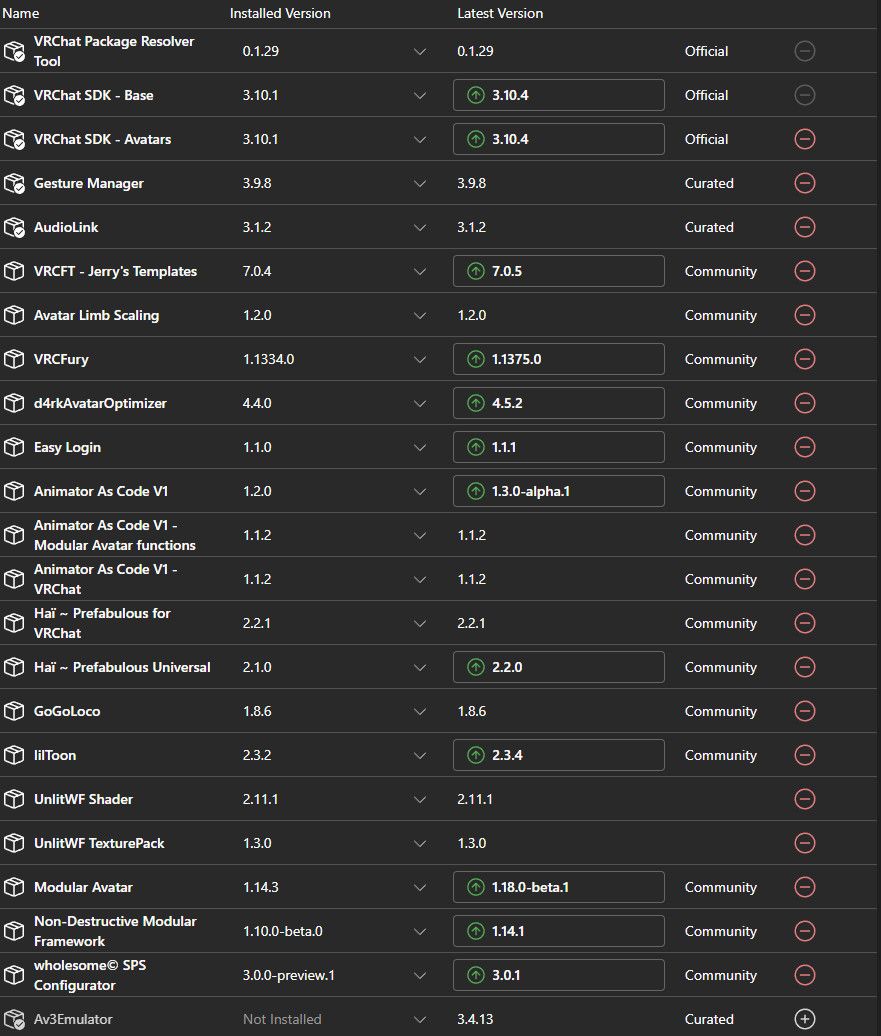881x1036 pixels.
Task: Click the latest version 3.4.13 of Av3Emulator
Action: 475,1019
